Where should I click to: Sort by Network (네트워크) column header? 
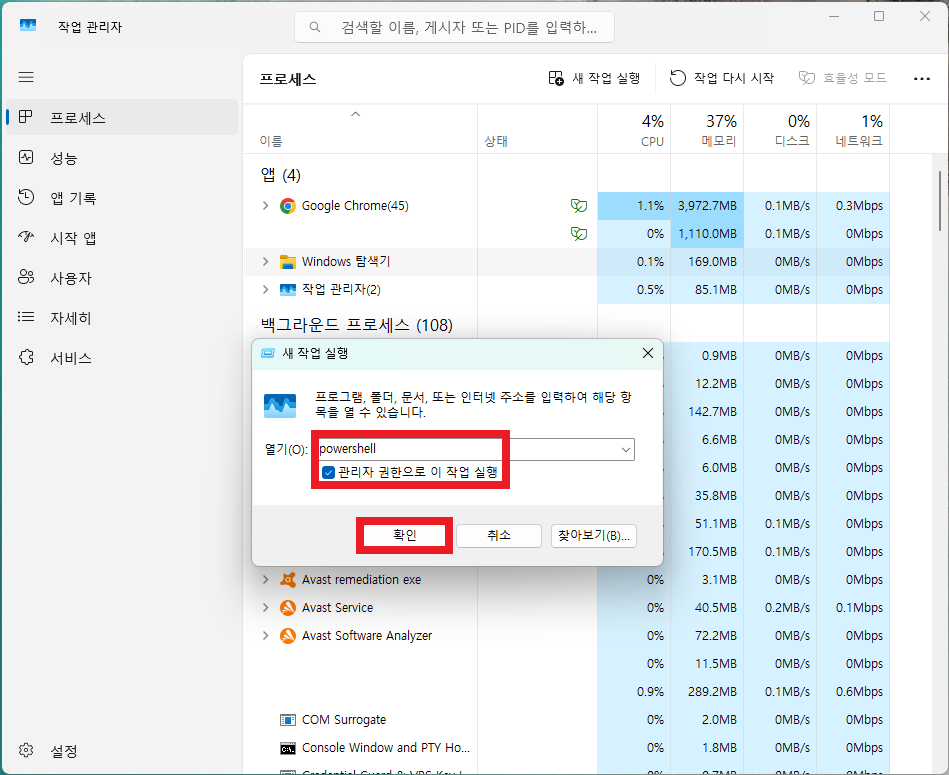pyautogui.click(x=853, y=129)
